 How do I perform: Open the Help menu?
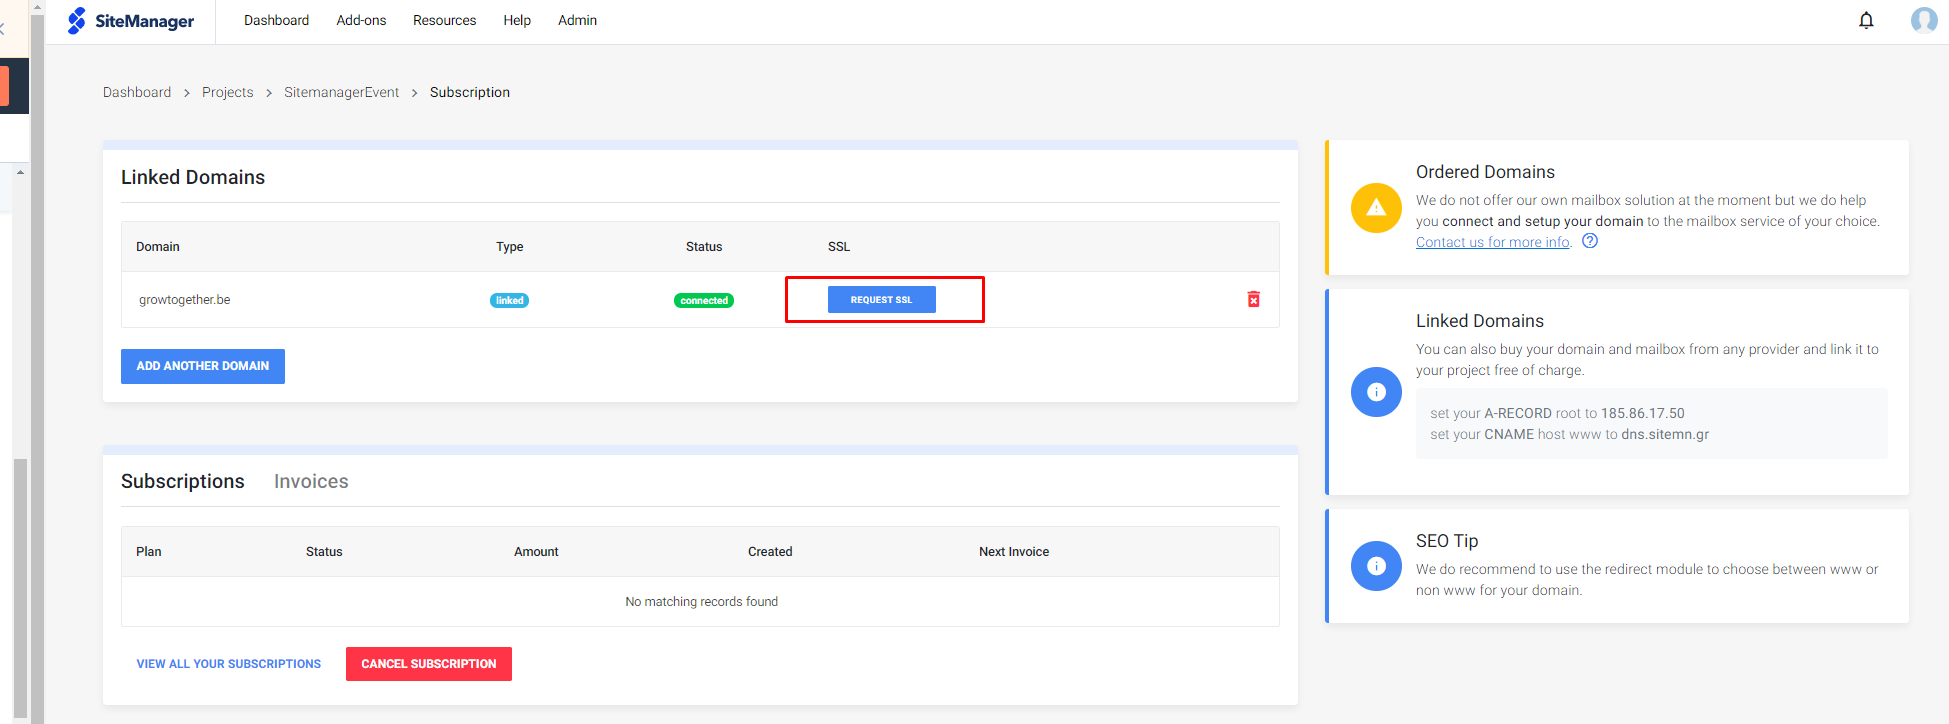tap(517, 20)
